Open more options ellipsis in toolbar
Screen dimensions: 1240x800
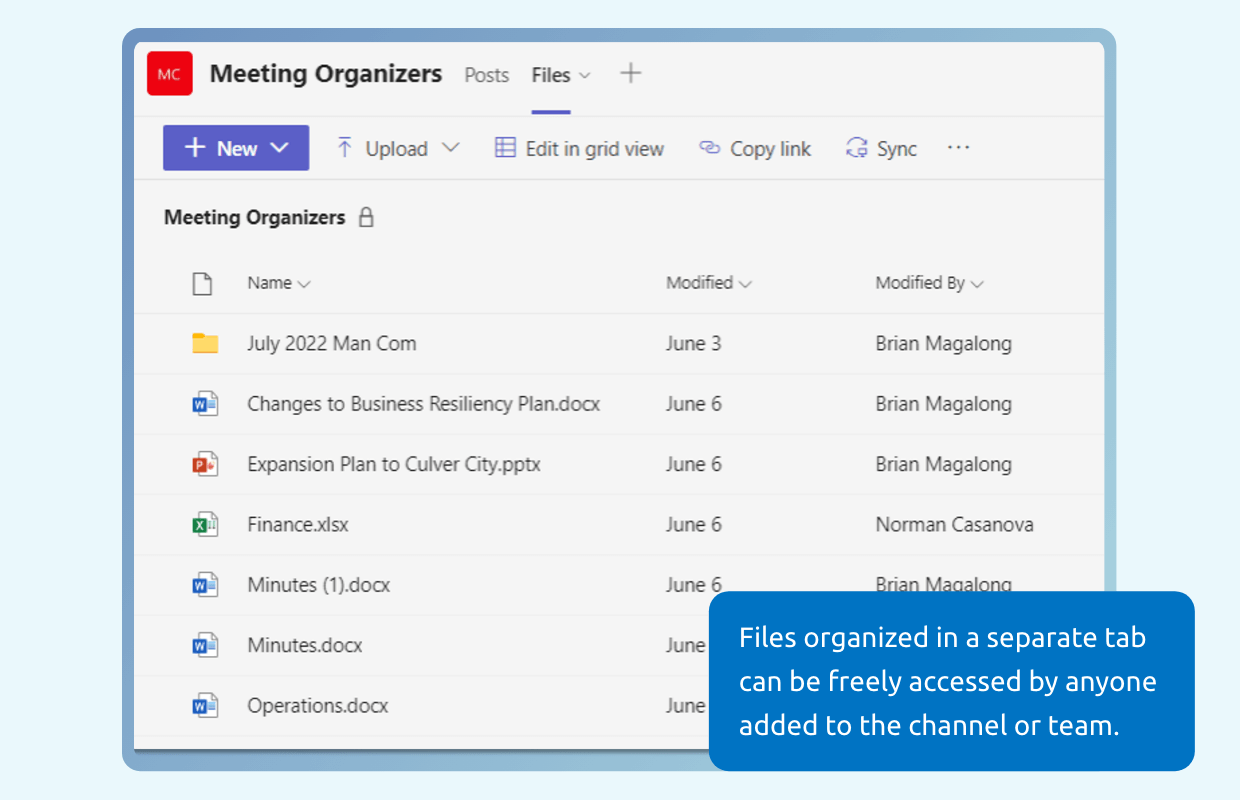pyautogui.click(x=958, y=148)
